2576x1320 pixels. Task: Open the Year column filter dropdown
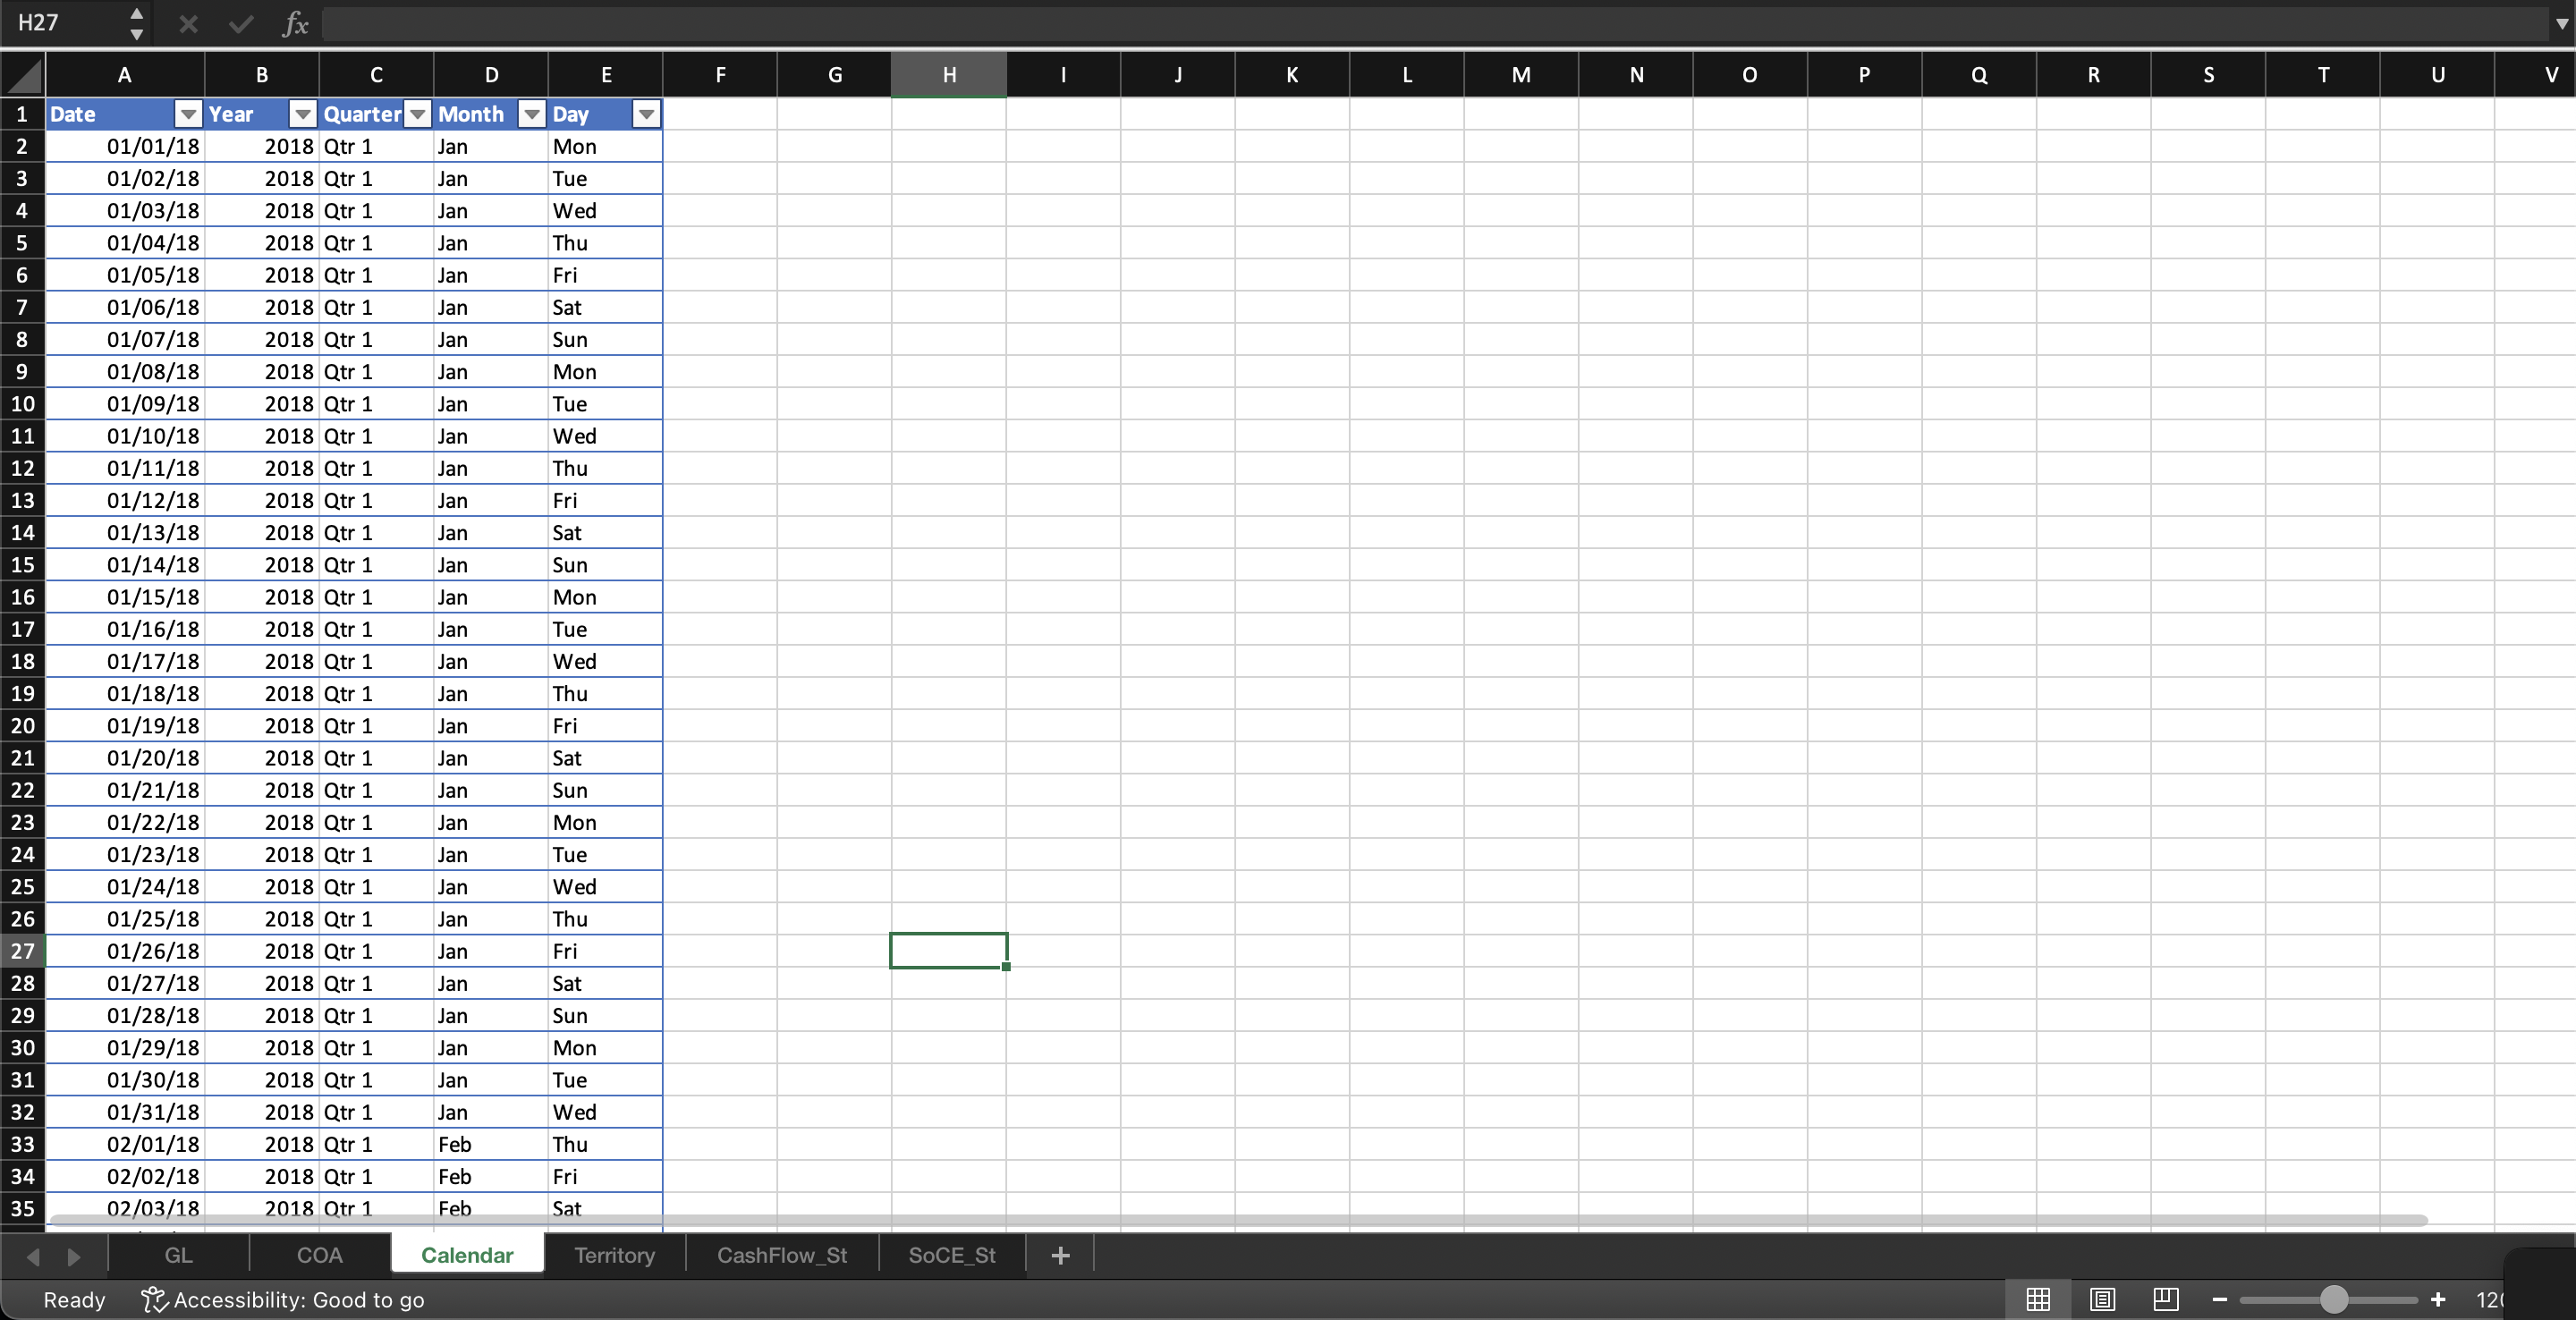point(302,114)
